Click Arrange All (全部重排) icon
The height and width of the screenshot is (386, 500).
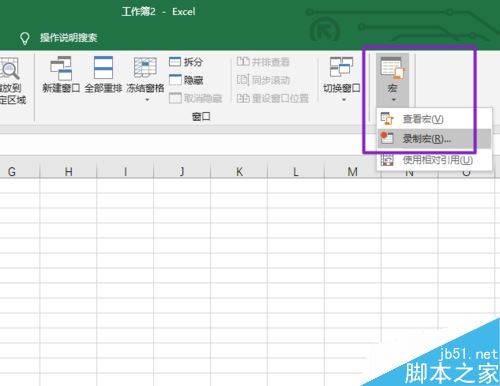coord(103,68)
